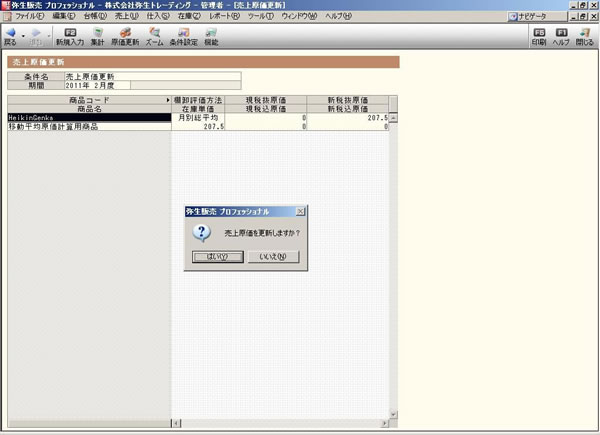Click the 期間 field showing 2011年 2月度
The width and height of the screenshot is (600, 435).
point(97,85)
